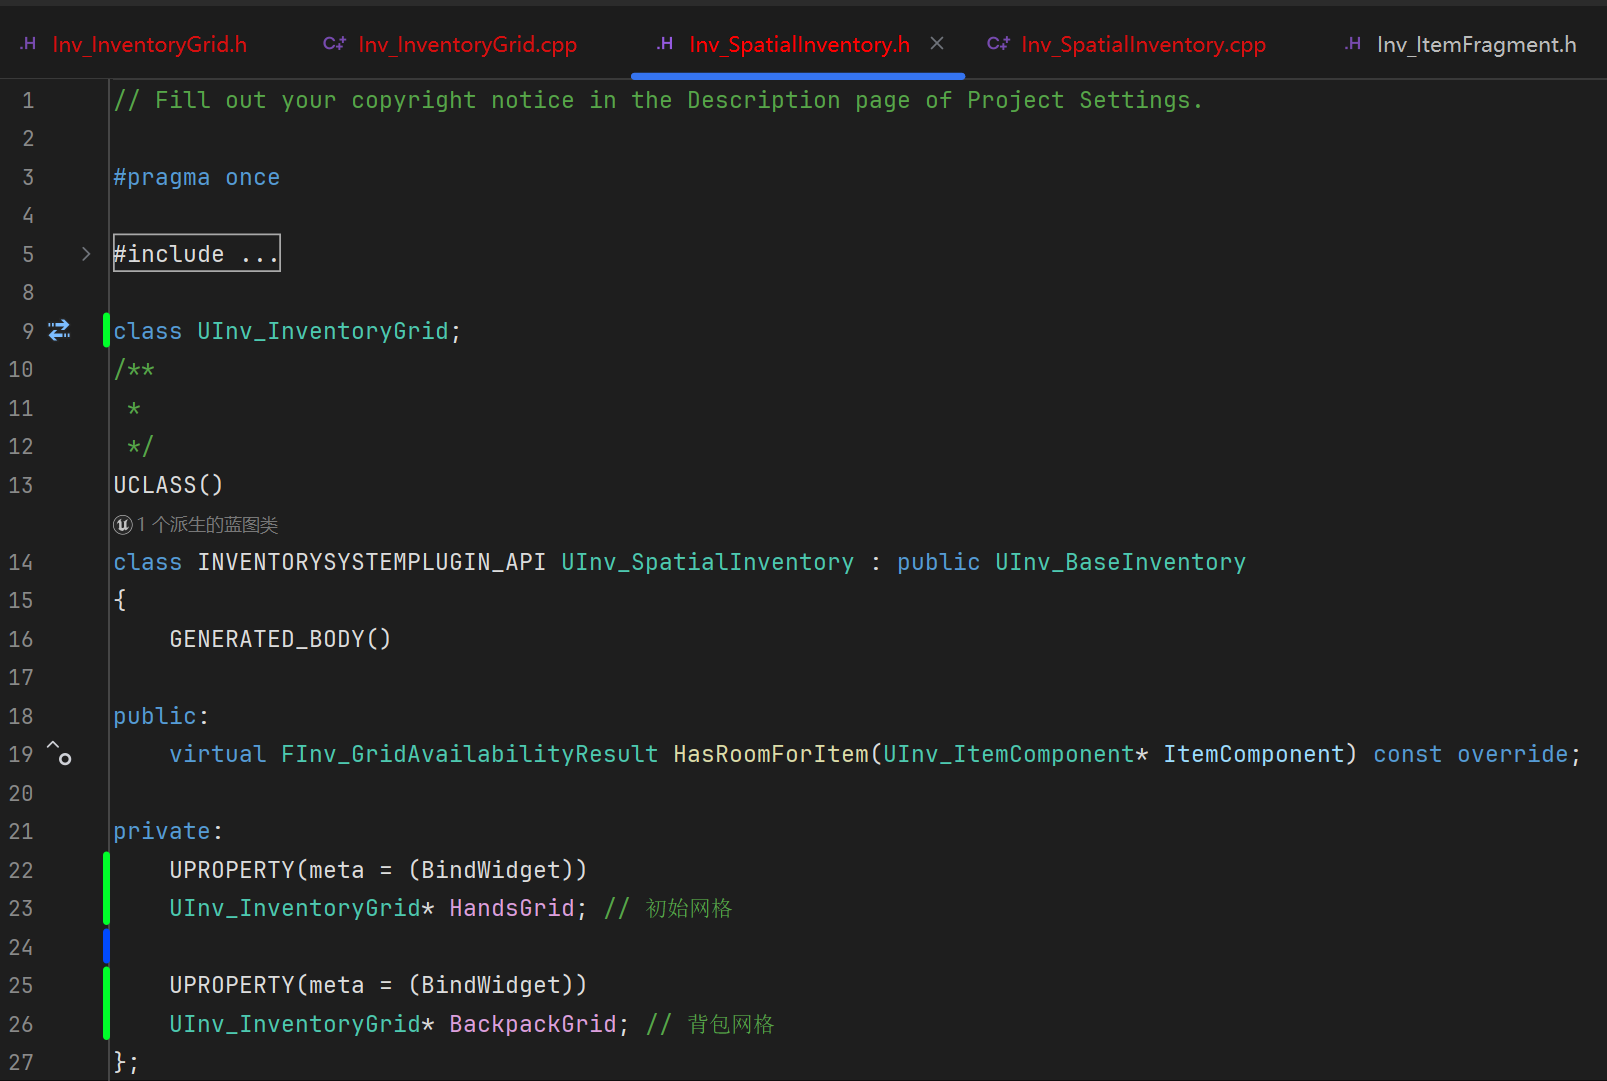Click the 'HandsGrid' member variable
Viewport: 1607px width, 1081px height.
tap(511, 908)
